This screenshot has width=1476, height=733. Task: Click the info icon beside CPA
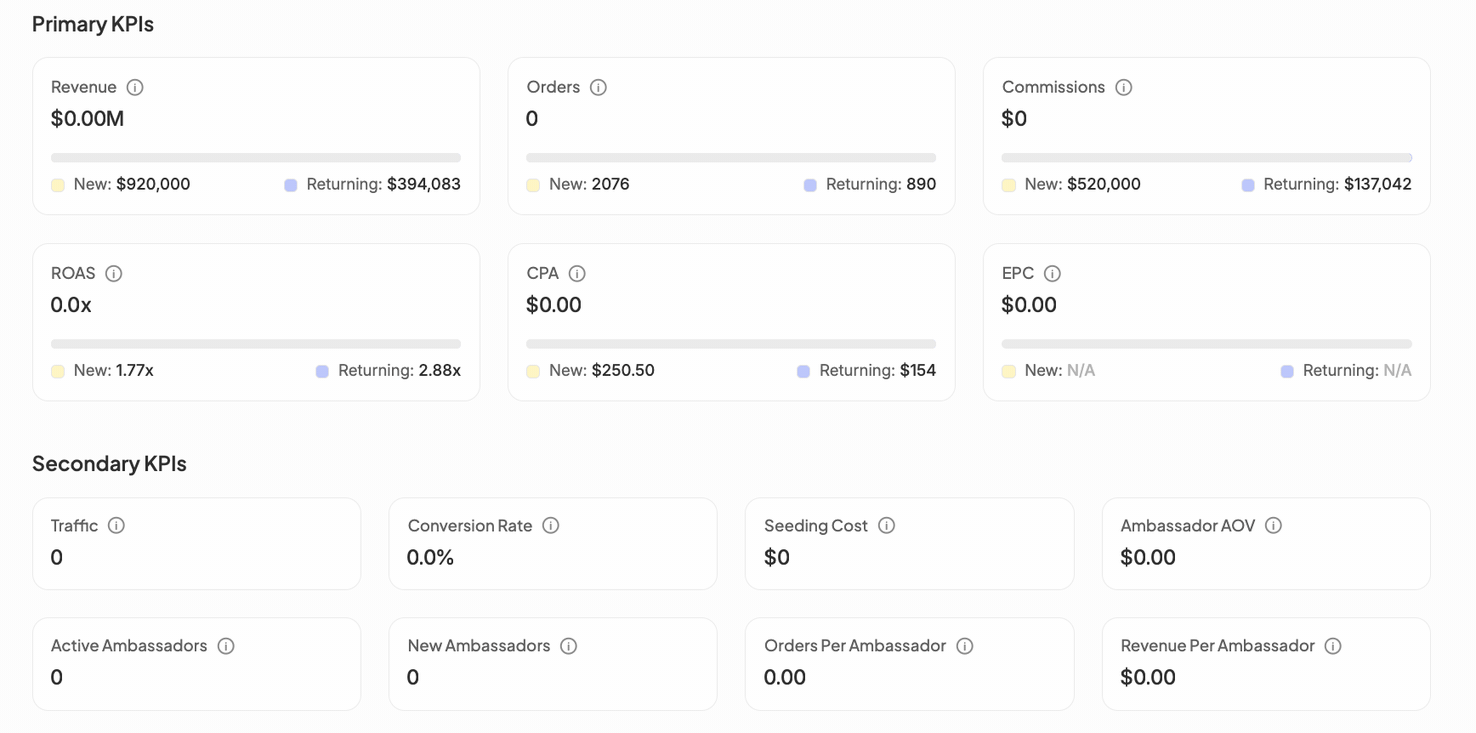(577, 273)
